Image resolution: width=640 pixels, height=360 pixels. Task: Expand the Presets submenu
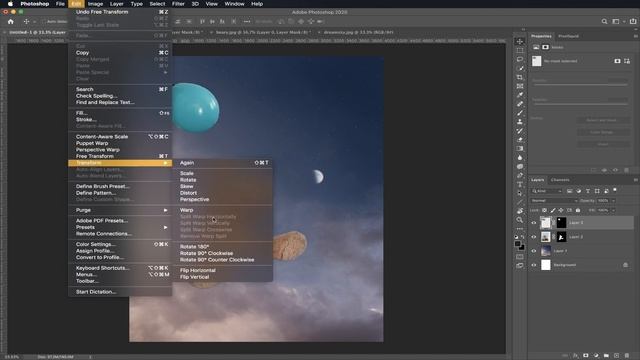tap(120, 227)
